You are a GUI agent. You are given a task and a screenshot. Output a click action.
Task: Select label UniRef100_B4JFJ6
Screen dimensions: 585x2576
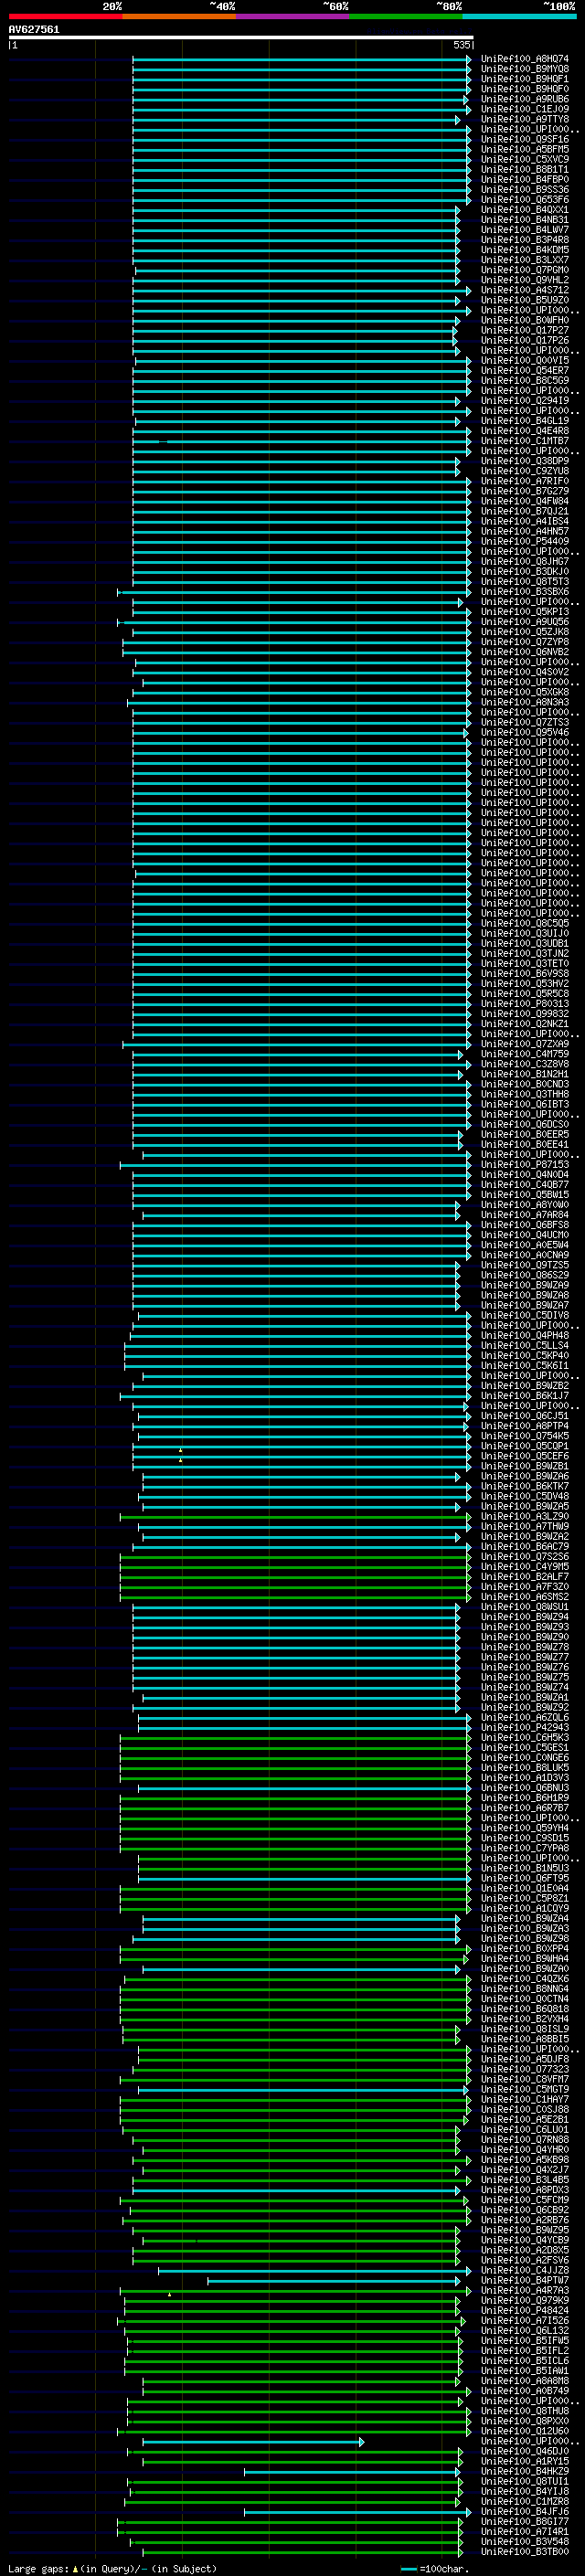pos(525,2512)
